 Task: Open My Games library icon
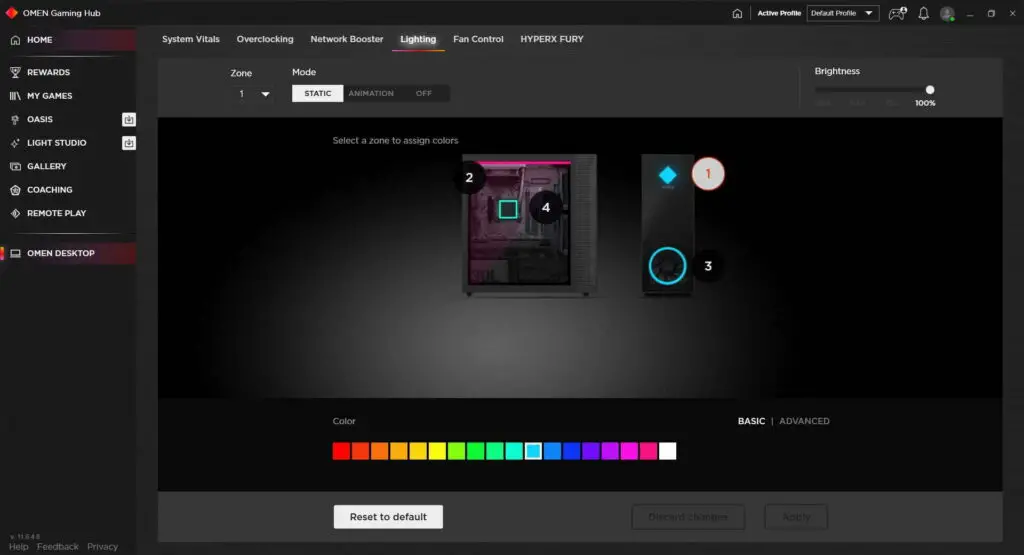(15, 96)
